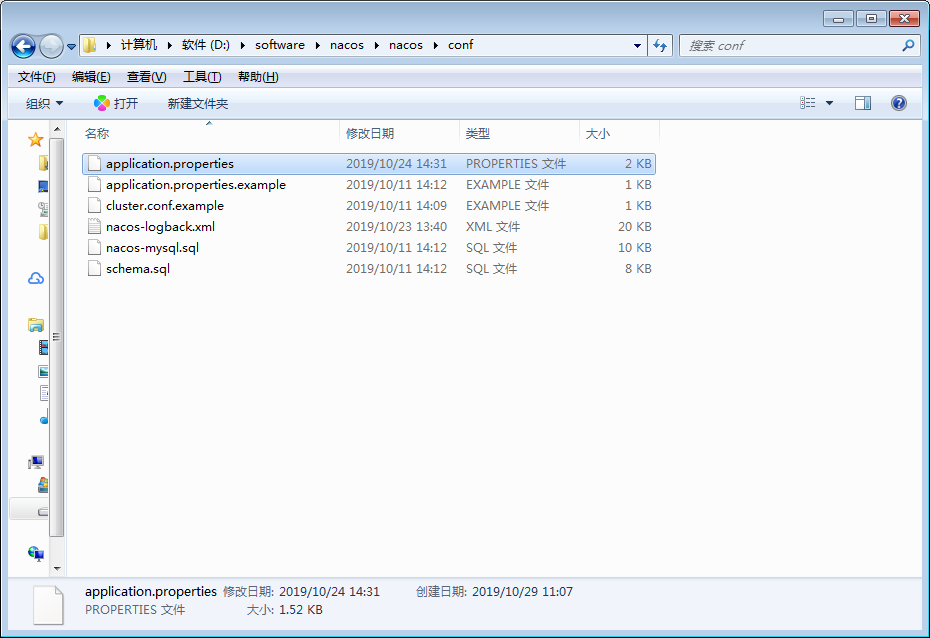Click the selected drive icon in sidebar

[x=43, y=511]
